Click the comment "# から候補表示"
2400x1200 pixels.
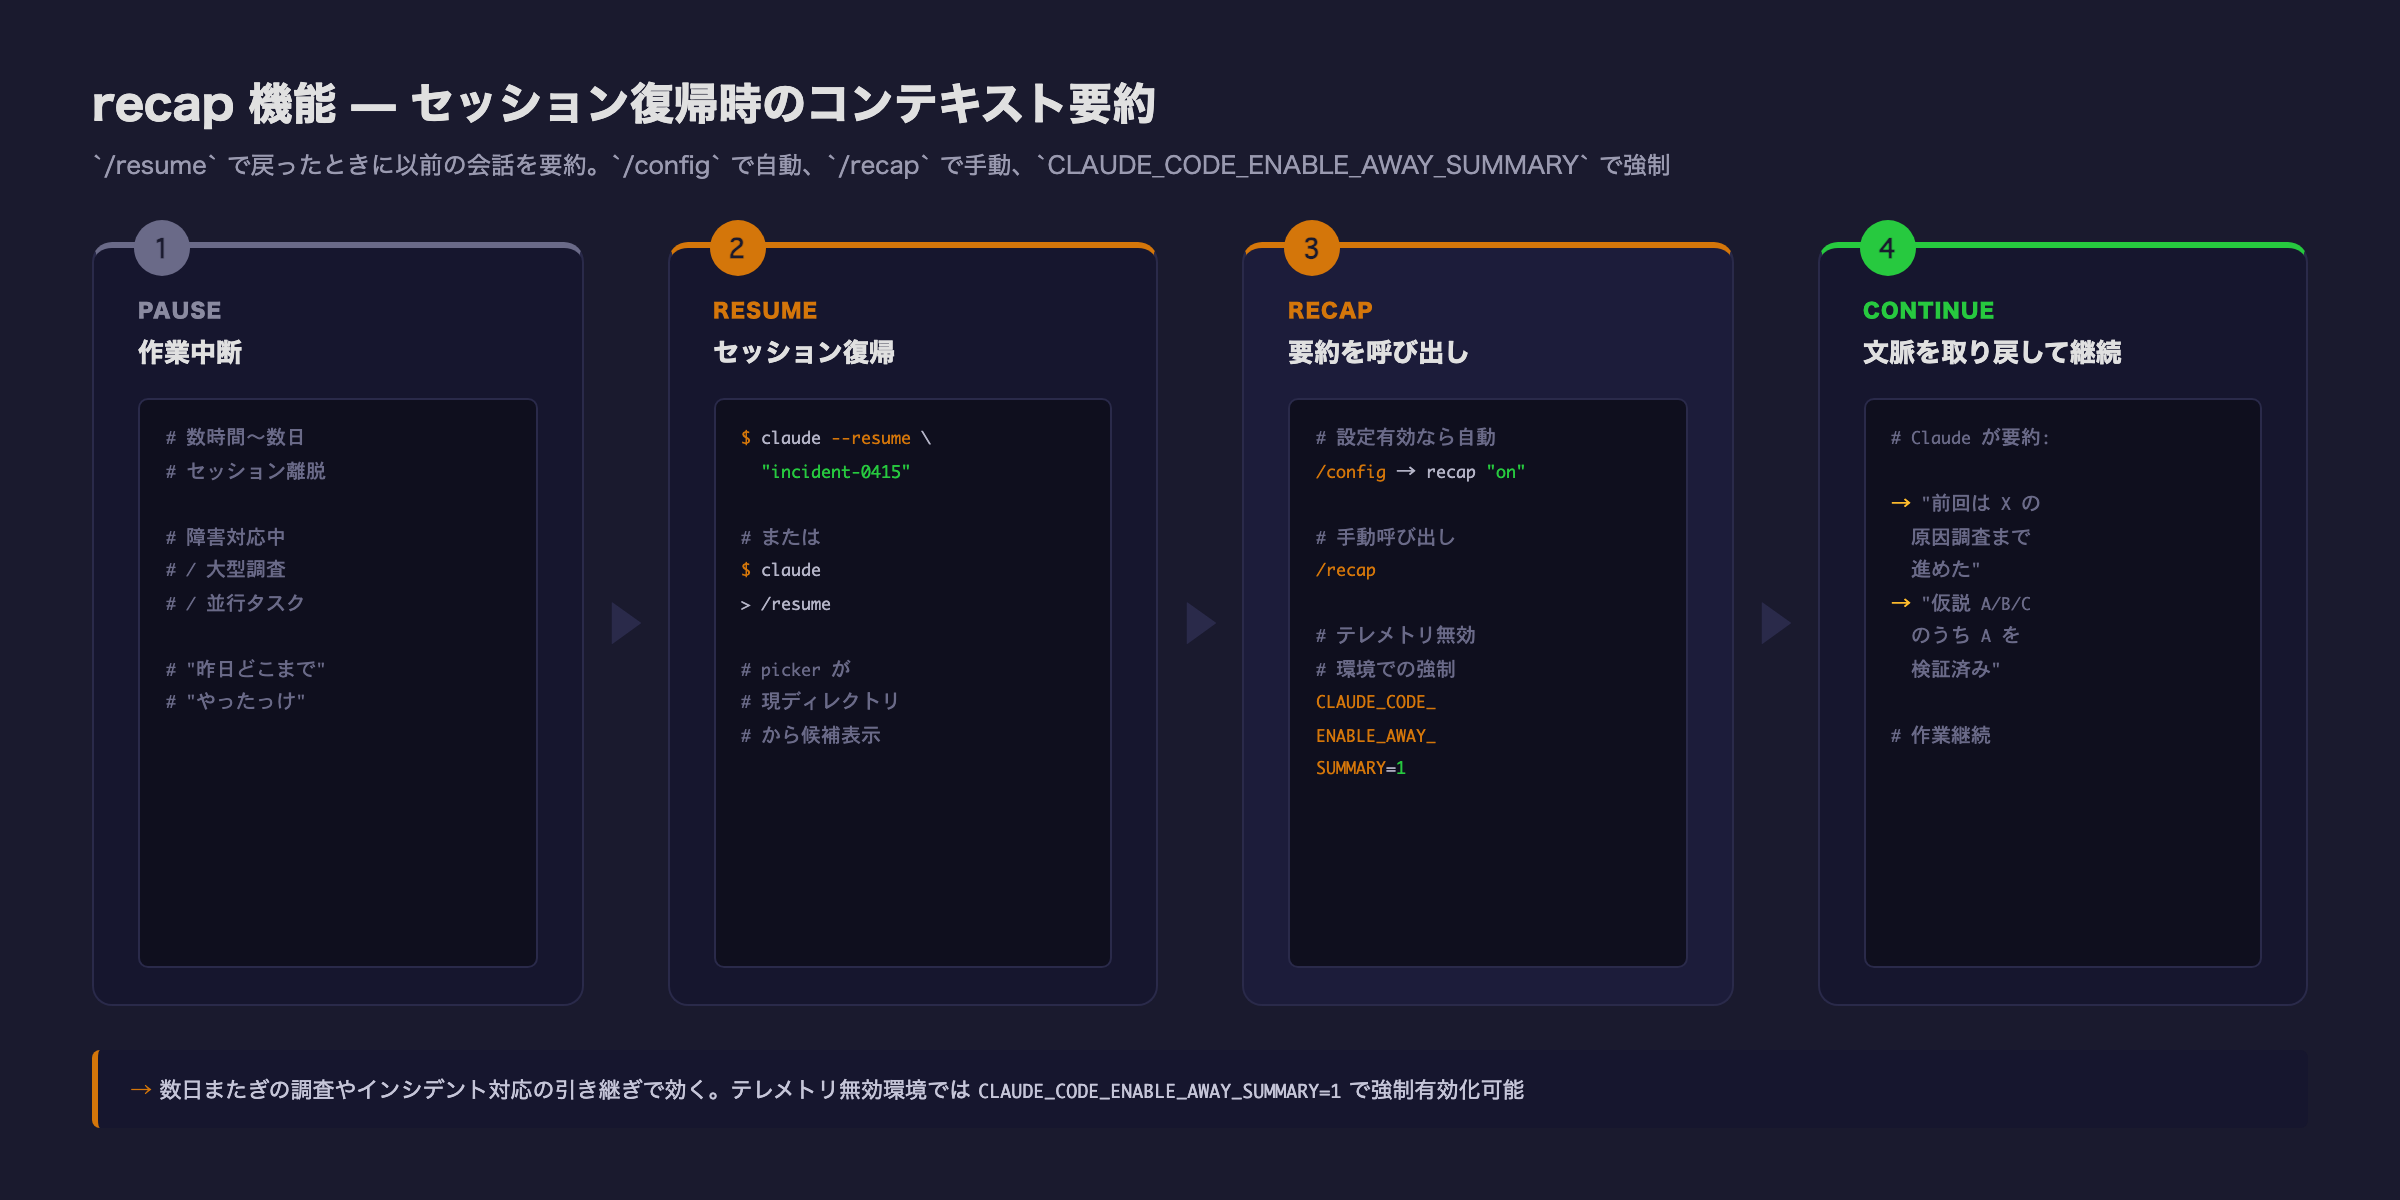810,735
